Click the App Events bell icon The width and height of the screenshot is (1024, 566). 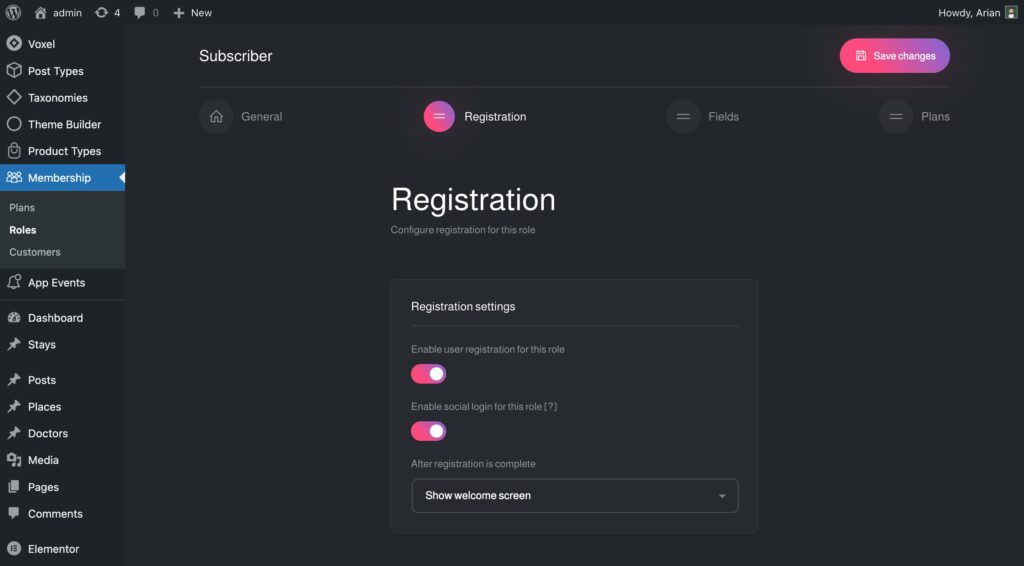14,283
